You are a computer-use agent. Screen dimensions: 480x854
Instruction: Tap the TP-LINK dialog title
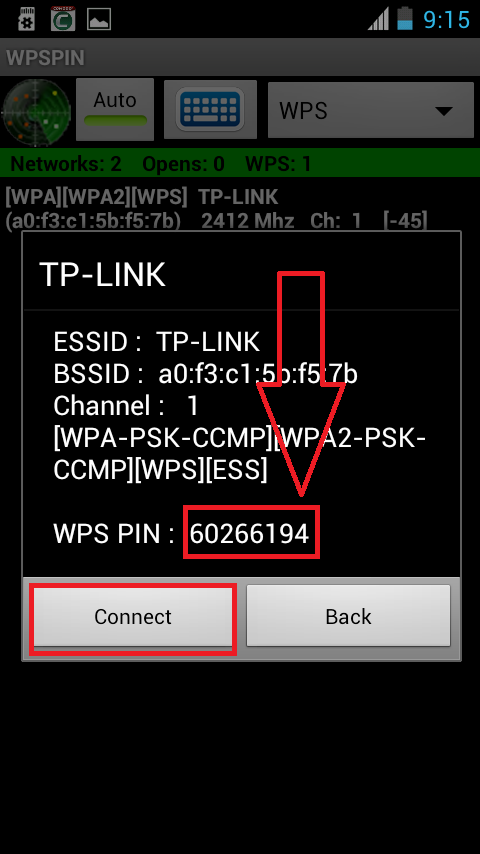click(x=102, y=275)
